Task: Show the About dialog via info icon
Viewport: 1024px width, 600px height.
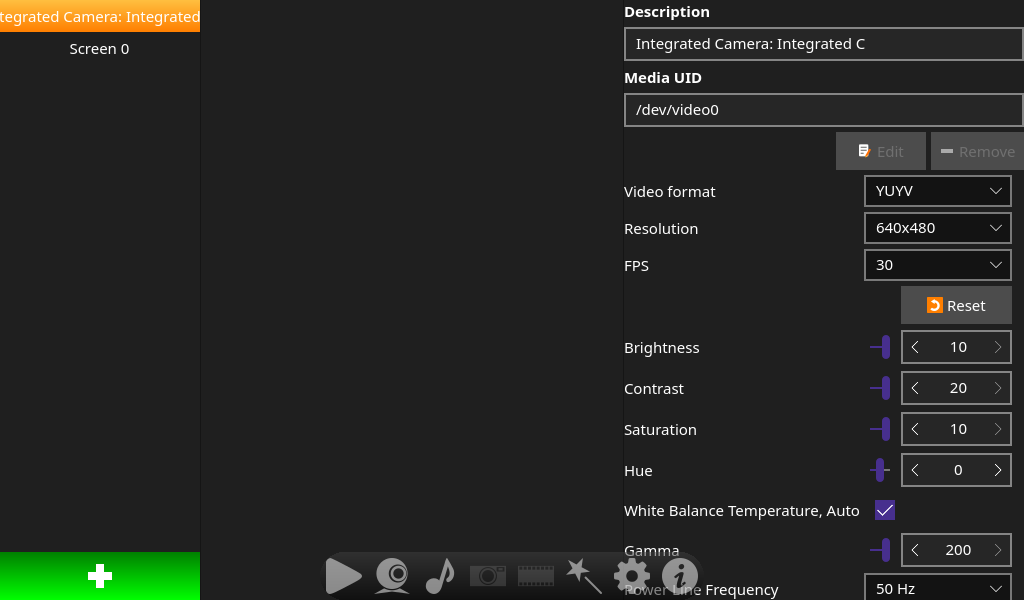Action: (679, 575)
